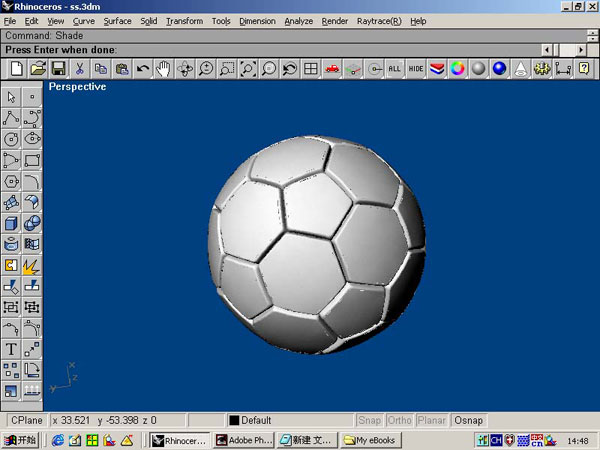Screen dimensions: 600x450
Task: Select the pointer arrow tool
Action: pos(11,97)
